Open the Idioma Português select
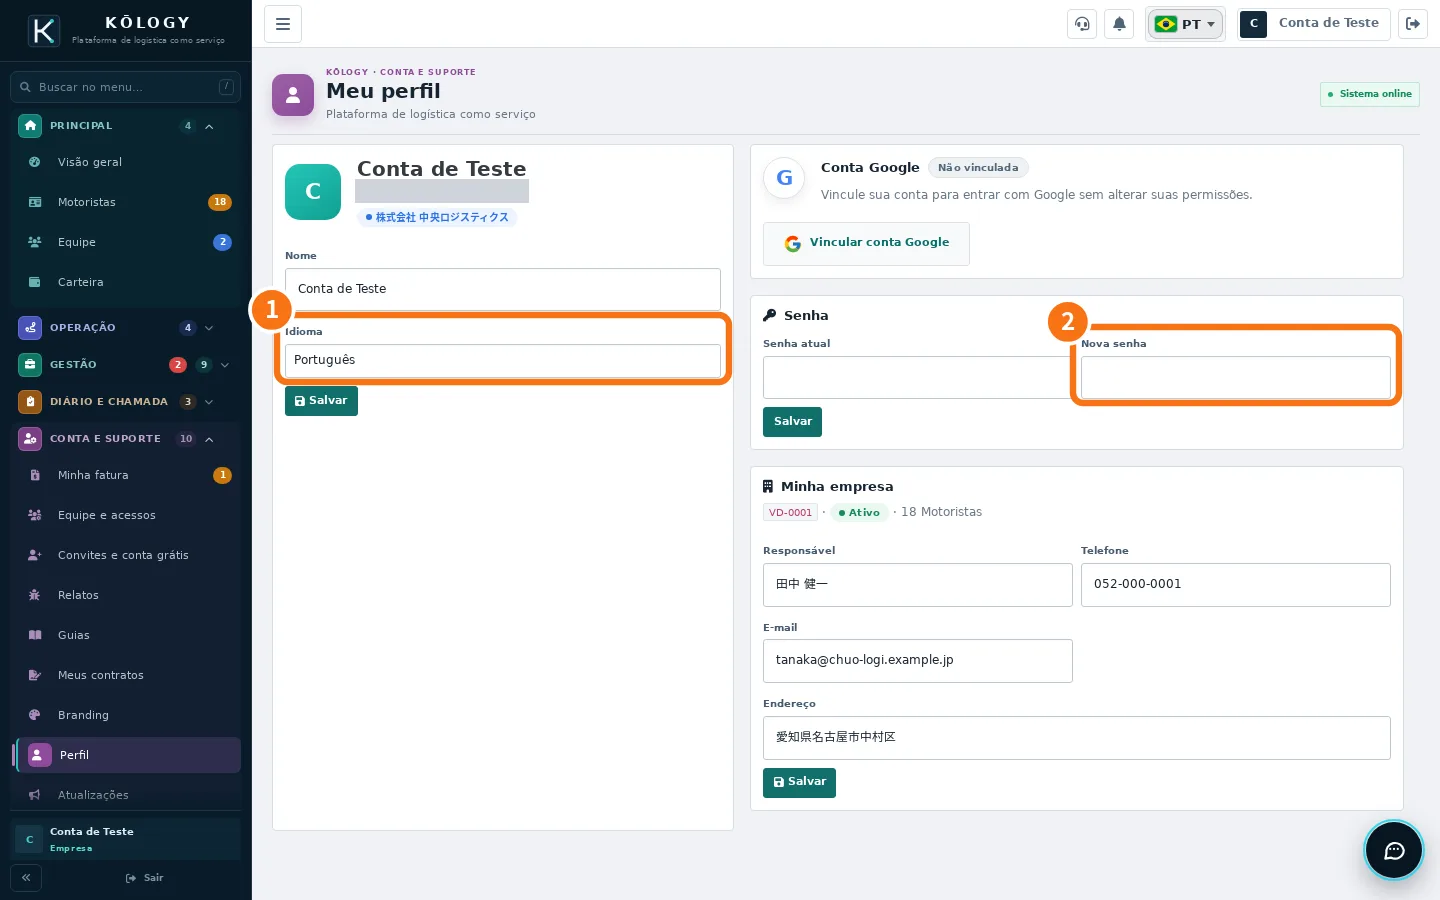 coord(503,360)
